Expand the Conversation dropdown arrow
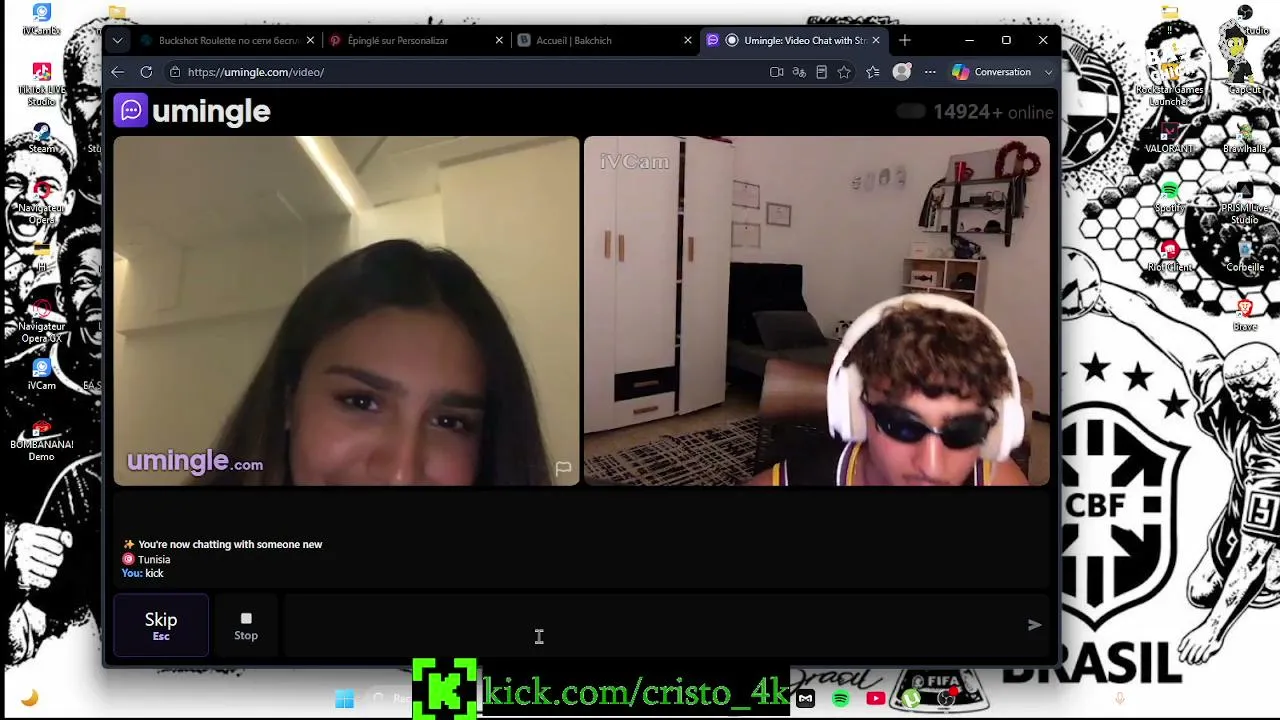 pyautogui.click(x=1048, y=72)
